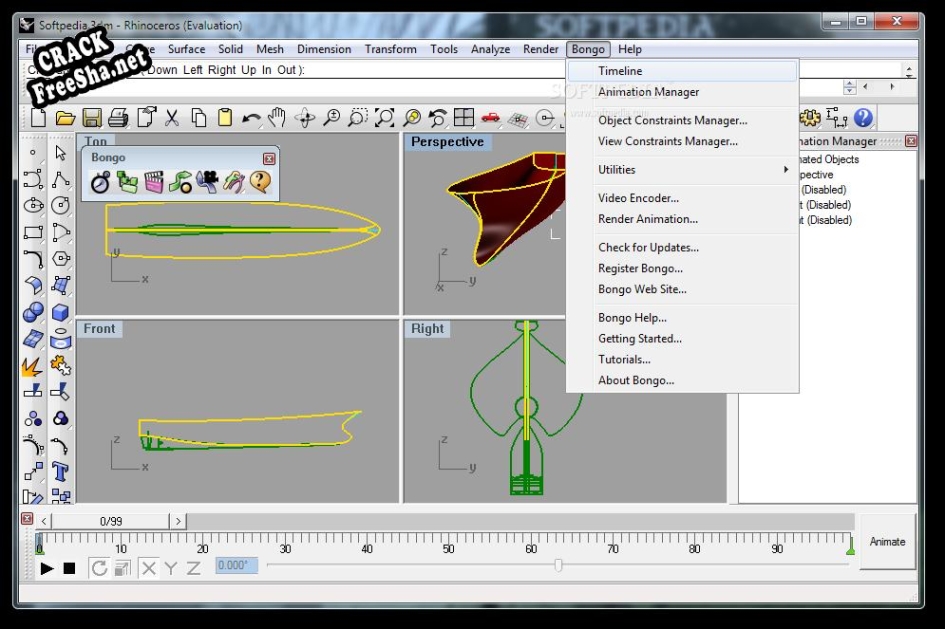The height and width of the screenshot is (629, 945).
Task: Toggle the X axis timeline button
Action: [149, 568]
